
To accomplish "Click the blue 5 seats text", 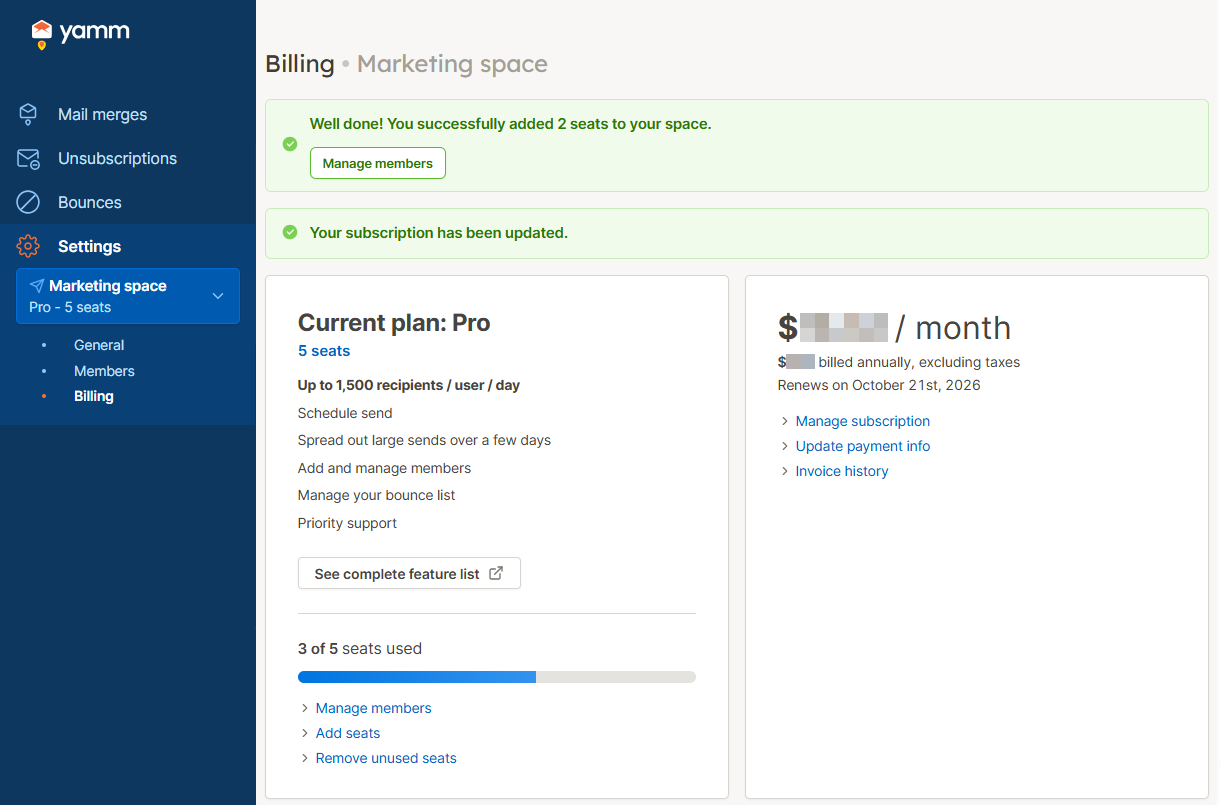I will coord(324,351).
